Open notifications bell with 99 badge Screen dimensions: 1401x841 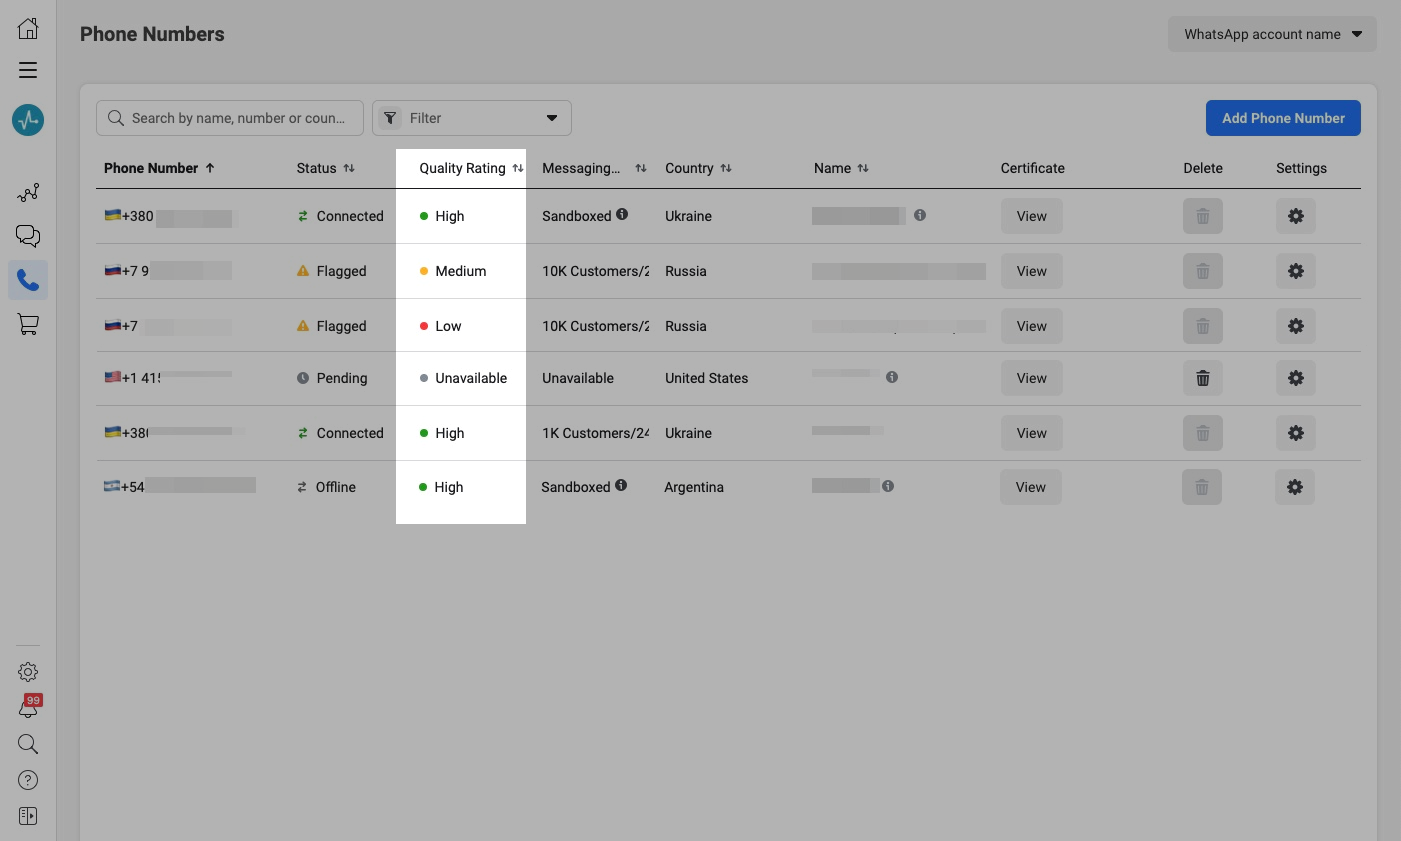point(29,707)
